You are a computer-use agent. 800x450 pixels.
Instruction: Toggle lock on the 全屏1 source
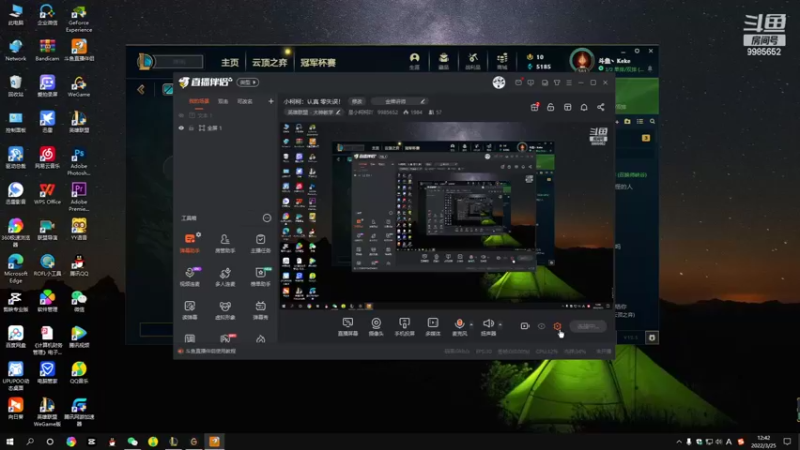tap(191, 128)
